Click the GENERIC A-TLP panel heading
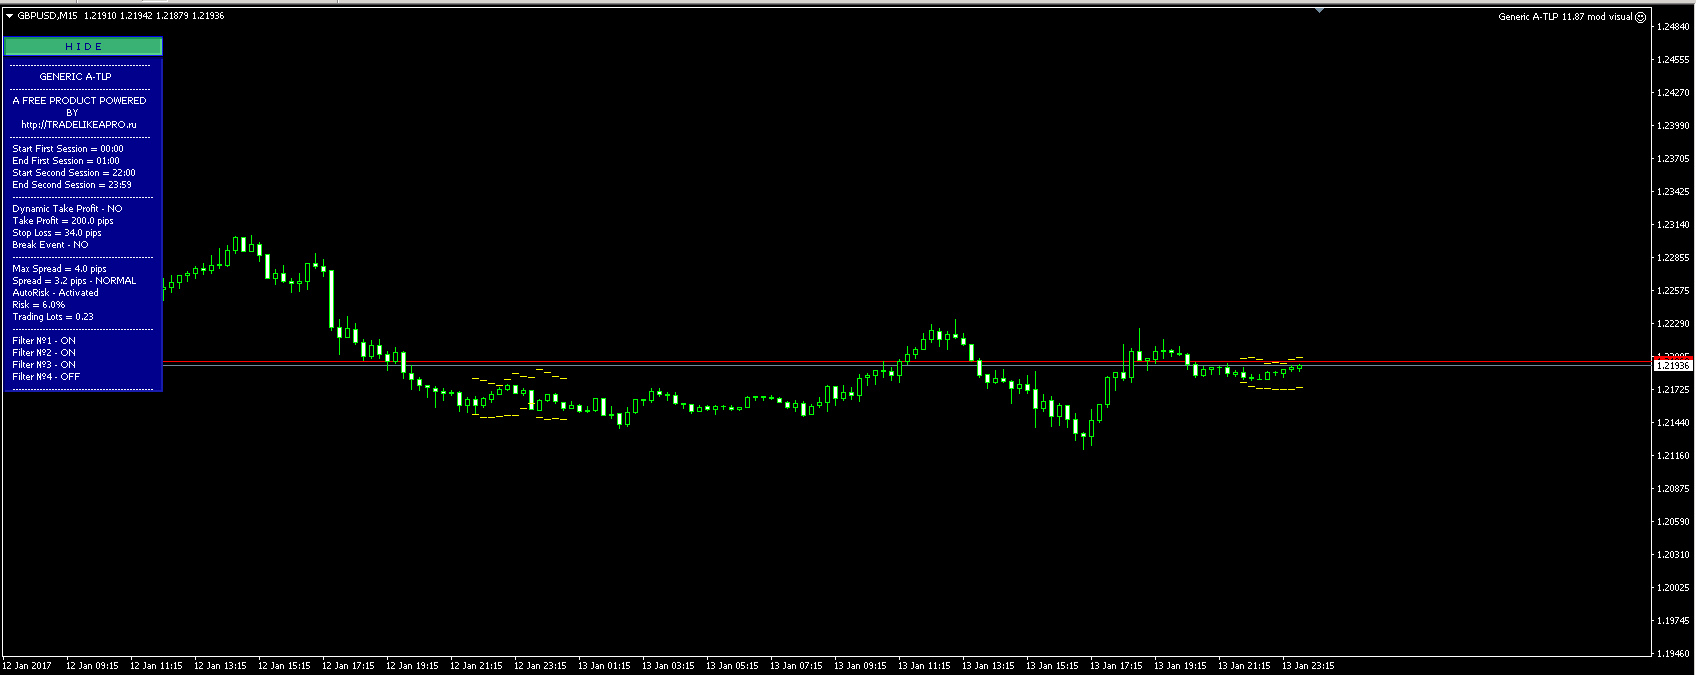 (x=75, y=77)
